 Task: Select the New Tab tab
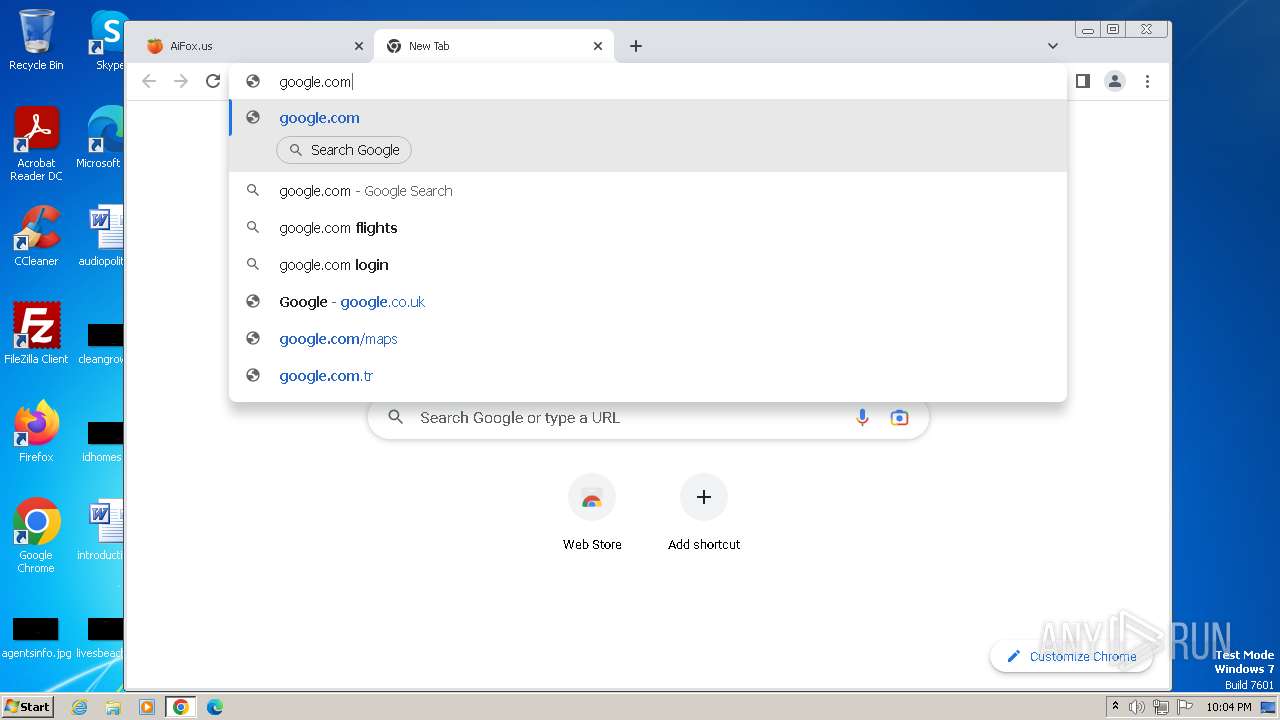pos(495,46)
